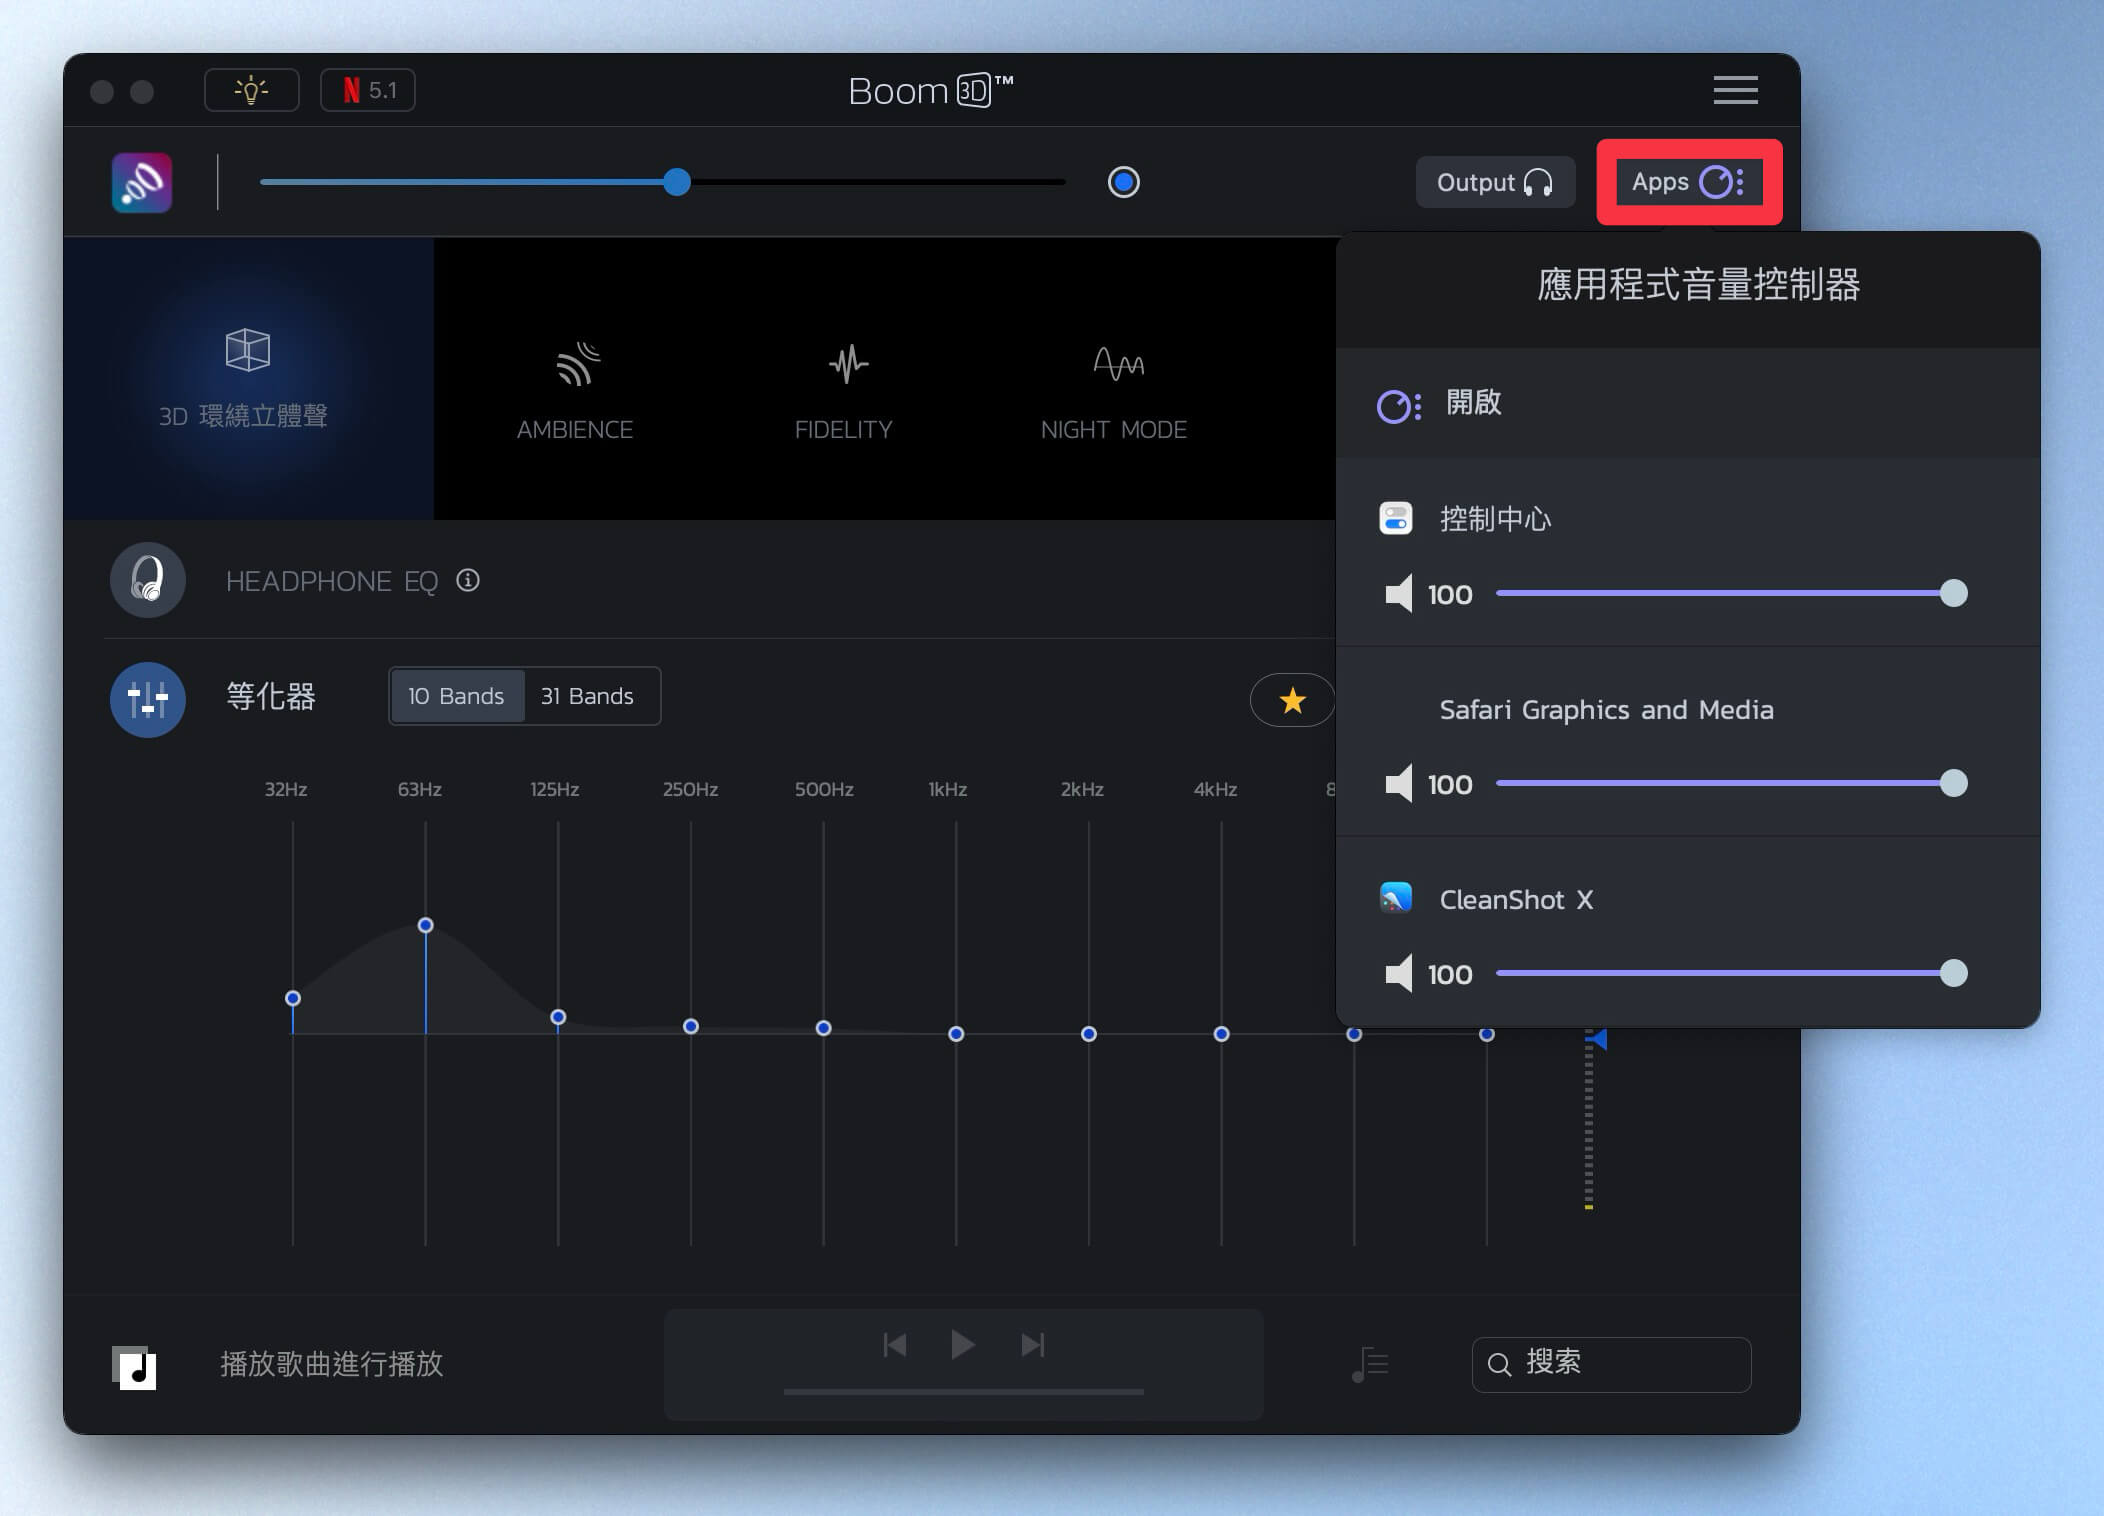The height and width of the screenshot is (1516, 2104).
Task: Open the Apps volume controller
Action: tap(1688, 182)
